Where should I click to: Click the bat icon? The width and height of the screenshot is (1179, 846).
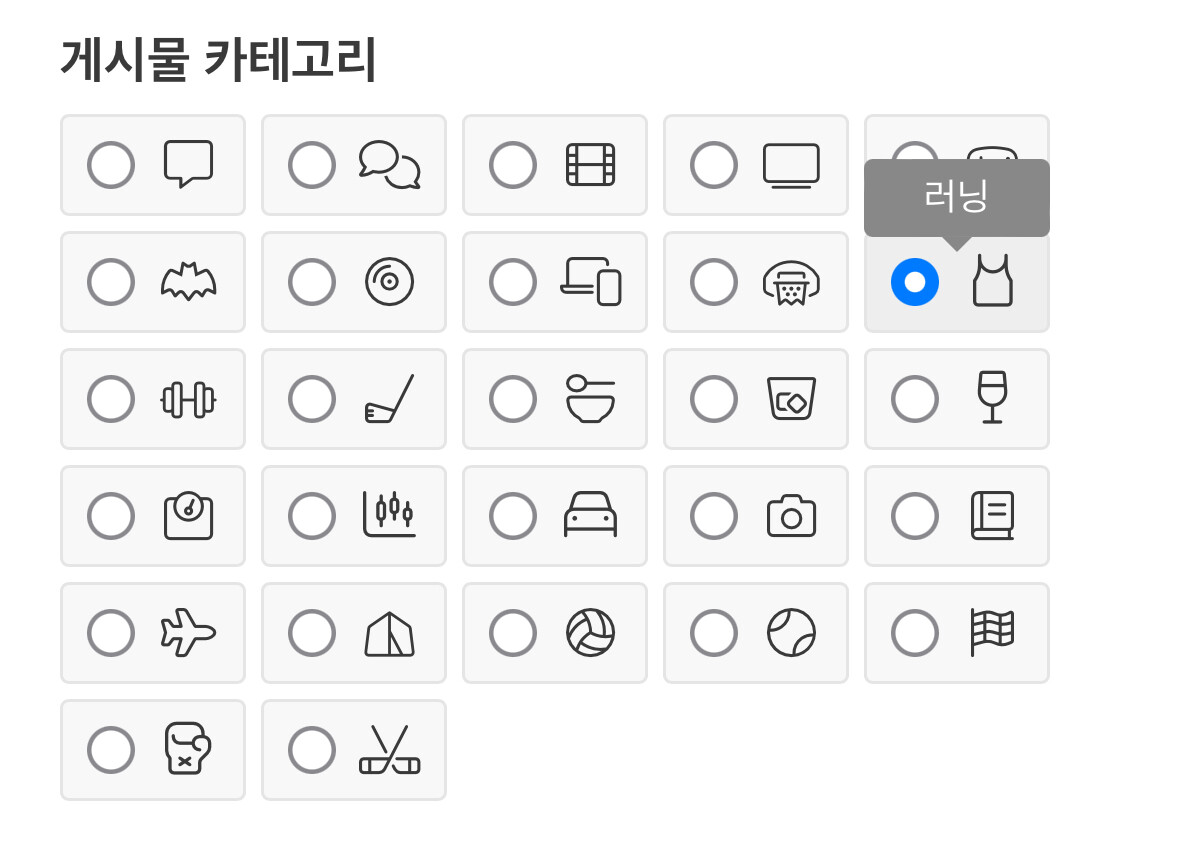(188, 282)
